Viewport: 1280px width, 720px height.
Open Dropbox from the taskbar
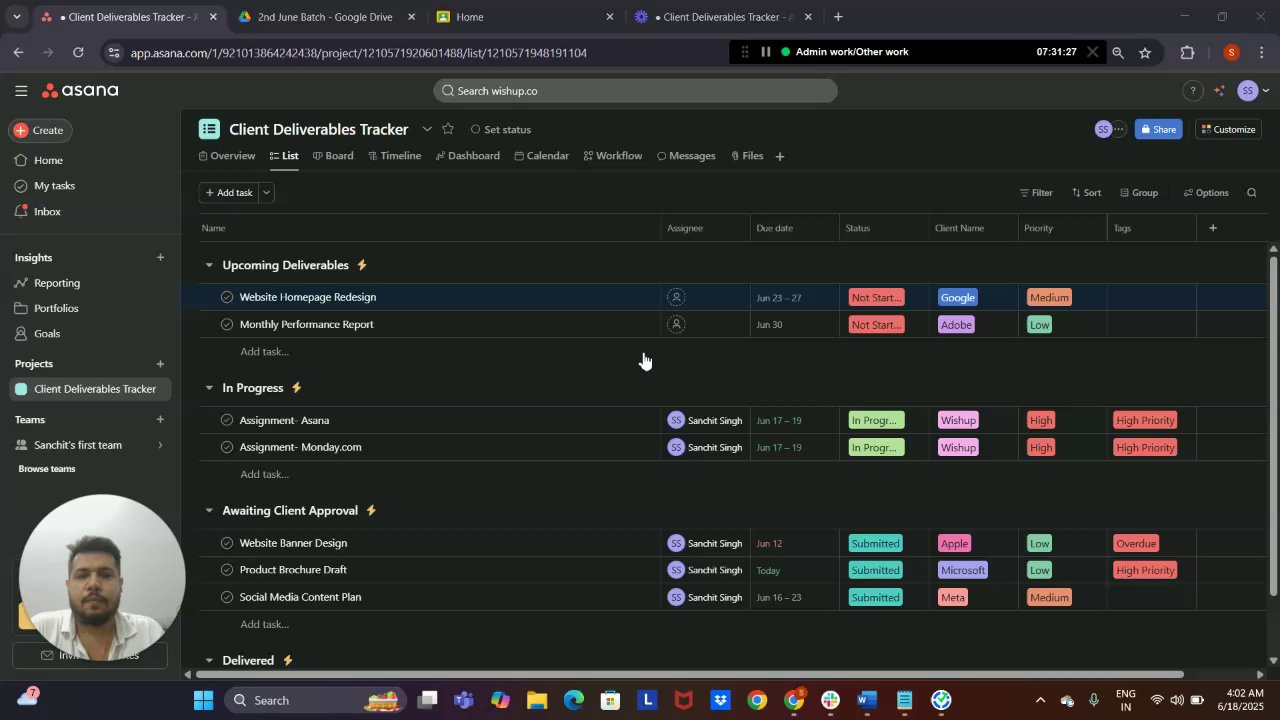[x=720, y=700]
